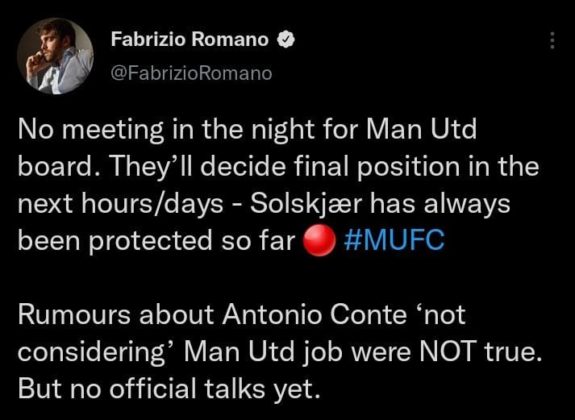Click the red circle emoji

[320, 241]
